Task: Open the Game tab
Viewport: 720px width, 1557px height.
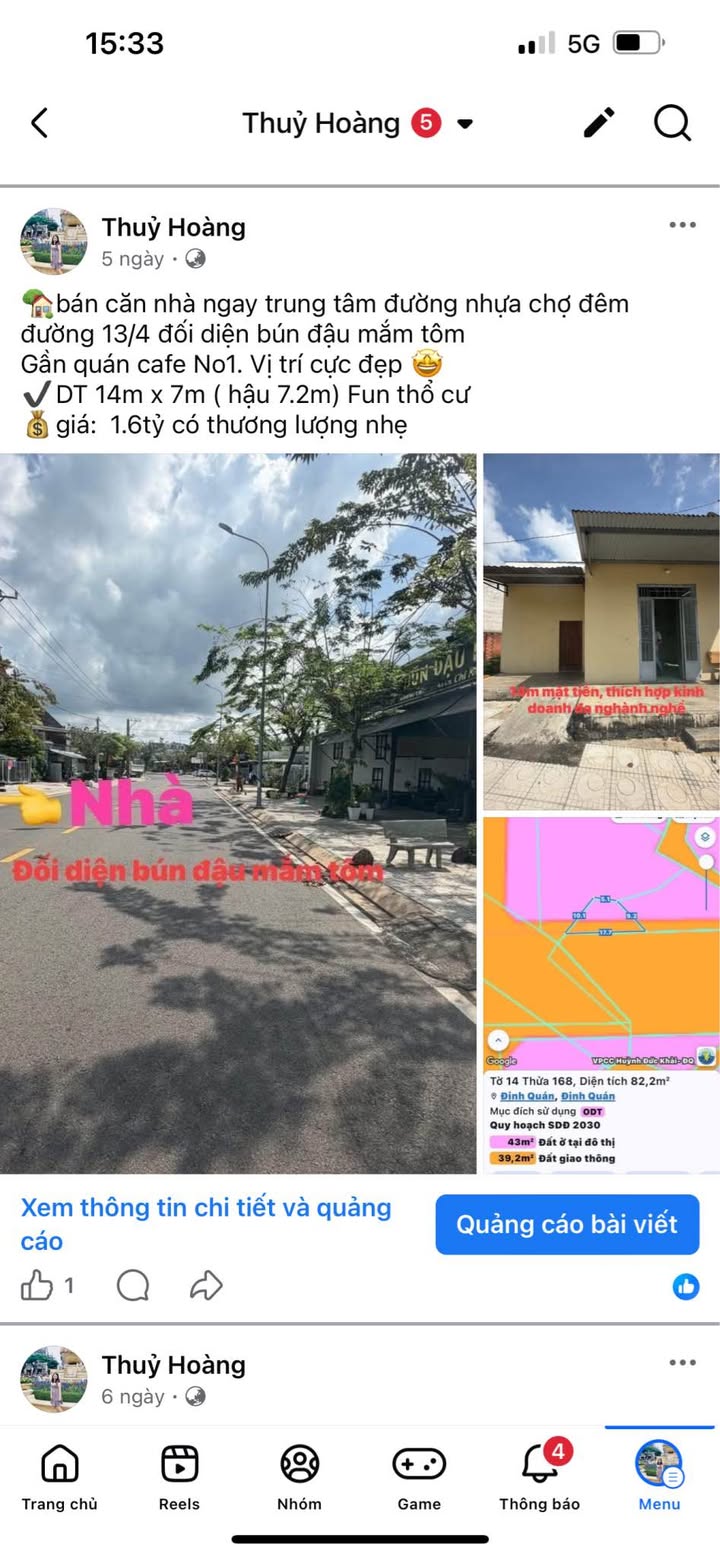Action: 419,1476
